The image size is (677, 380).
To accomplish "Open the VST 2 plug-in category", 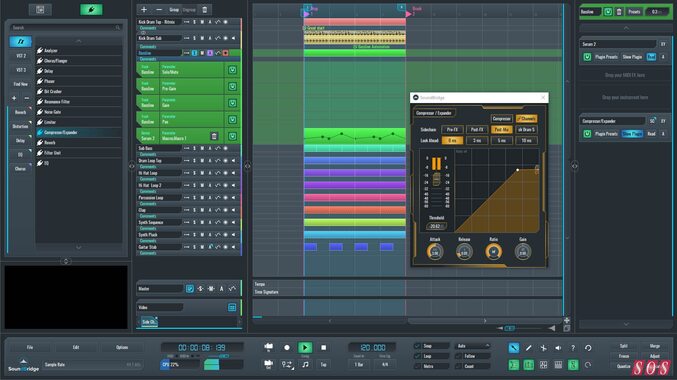I will click(21, 56).
